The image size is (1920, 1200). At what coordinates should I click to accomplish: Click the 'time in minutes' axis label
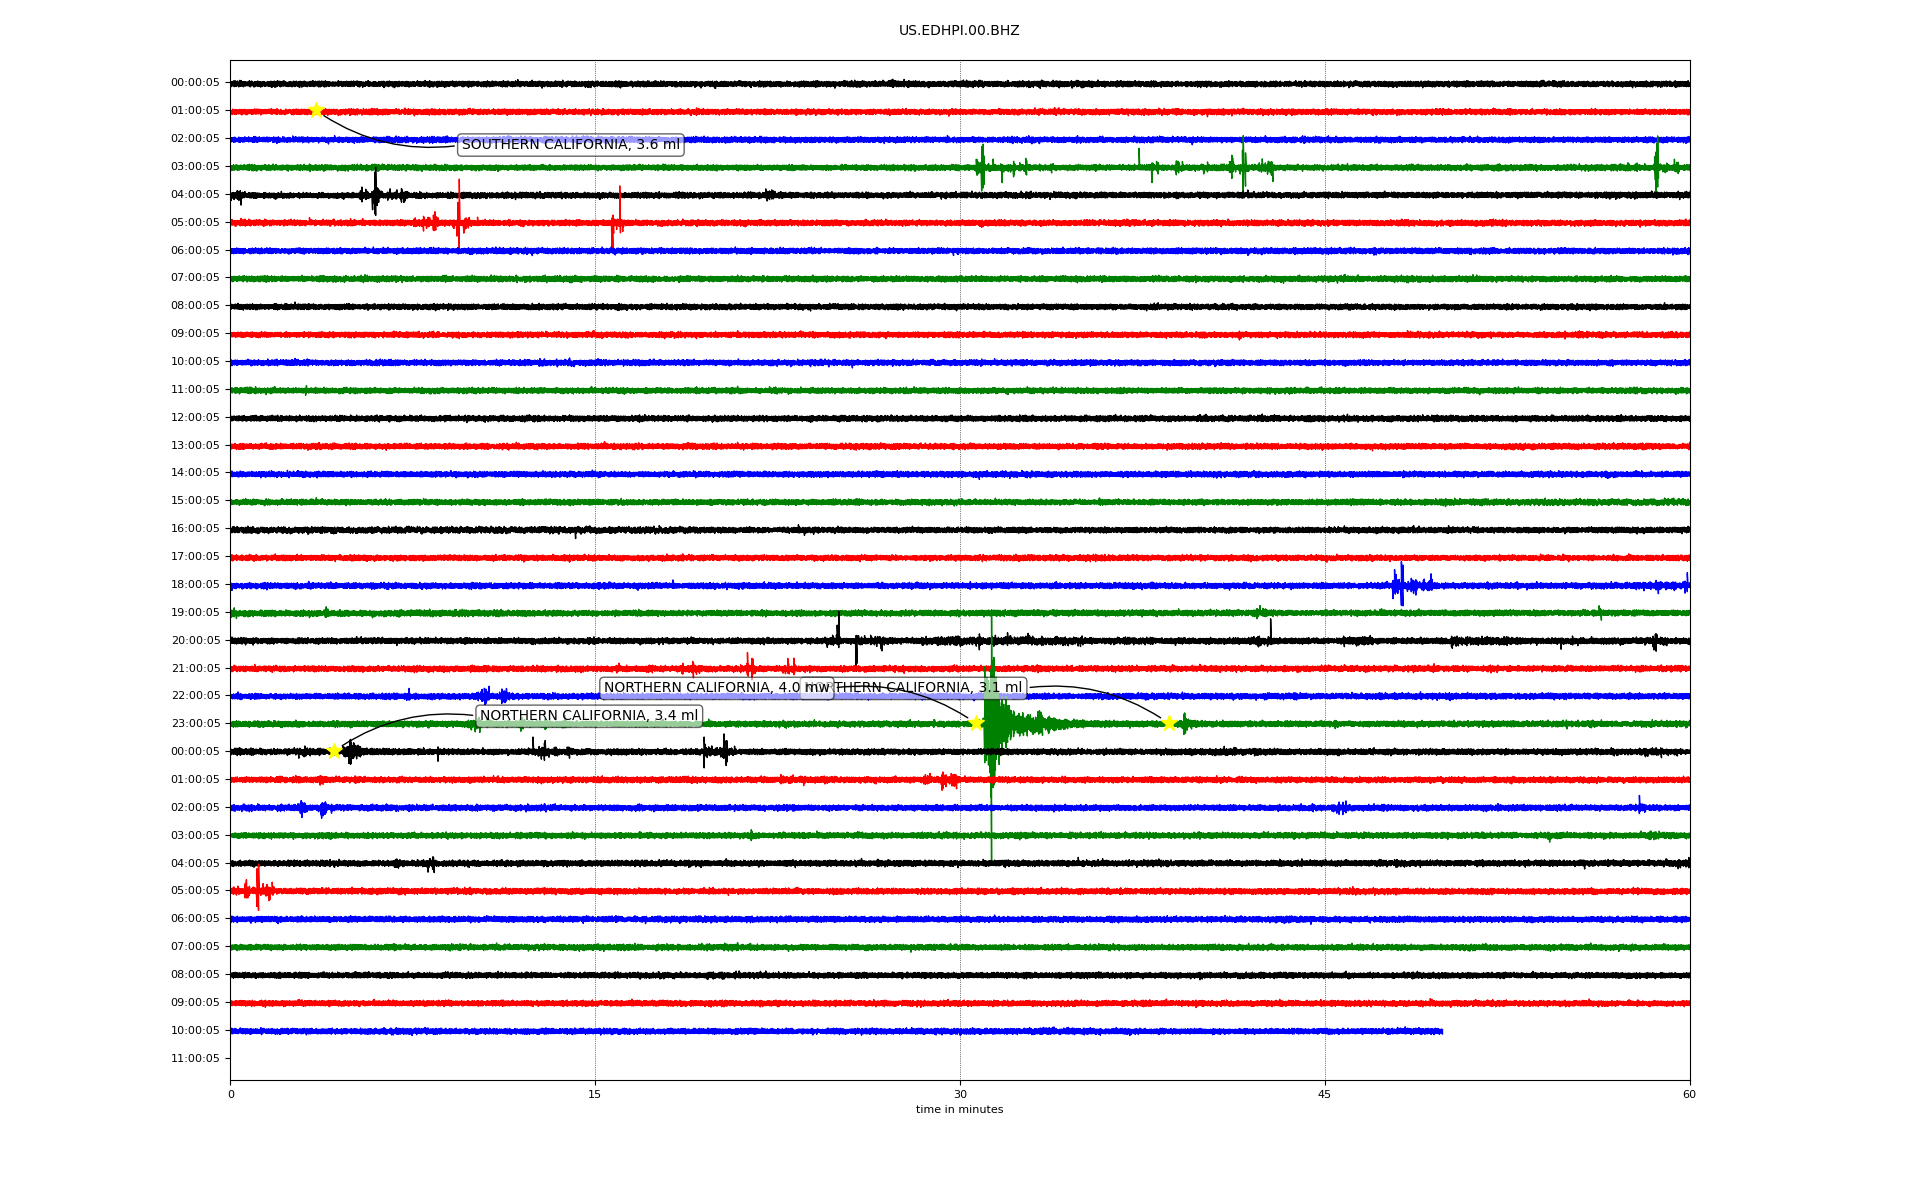coord(958,1109)
